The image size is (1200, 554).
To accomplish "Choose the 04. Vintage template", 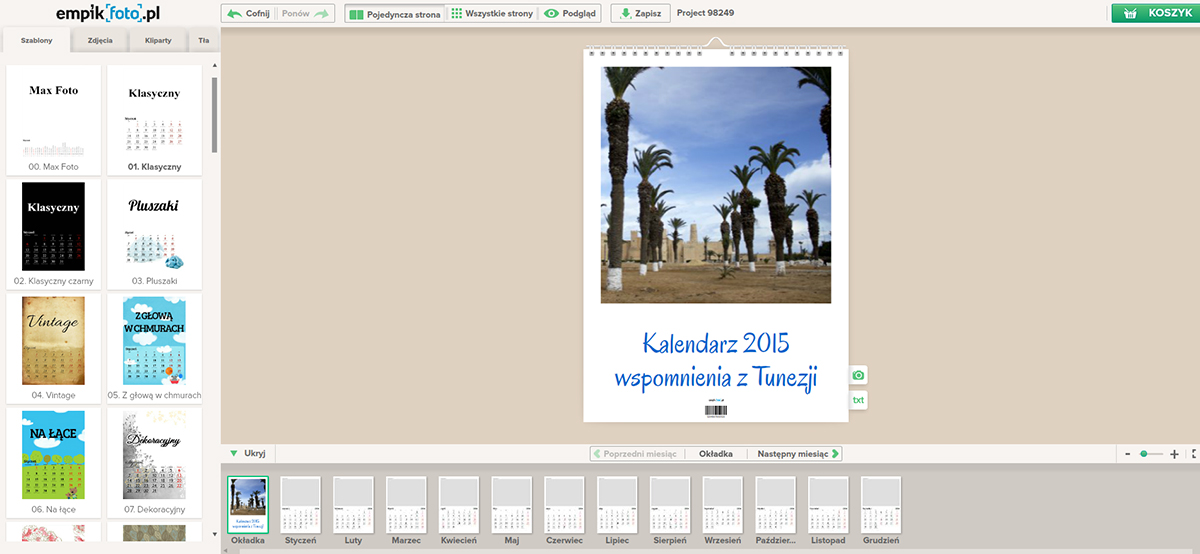I will pos(53,348).
